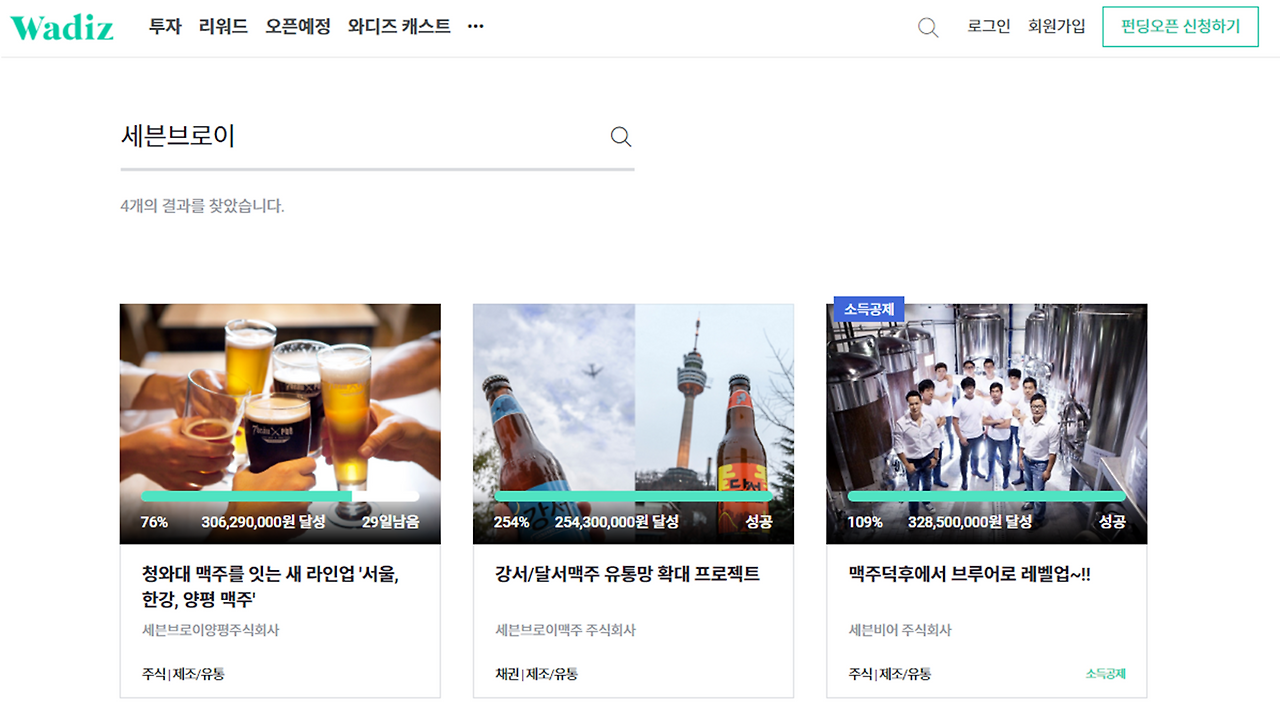Click the 306,290,000원 달성 amount
This screenshot has width=1280, height=719.
coord(263,522)
